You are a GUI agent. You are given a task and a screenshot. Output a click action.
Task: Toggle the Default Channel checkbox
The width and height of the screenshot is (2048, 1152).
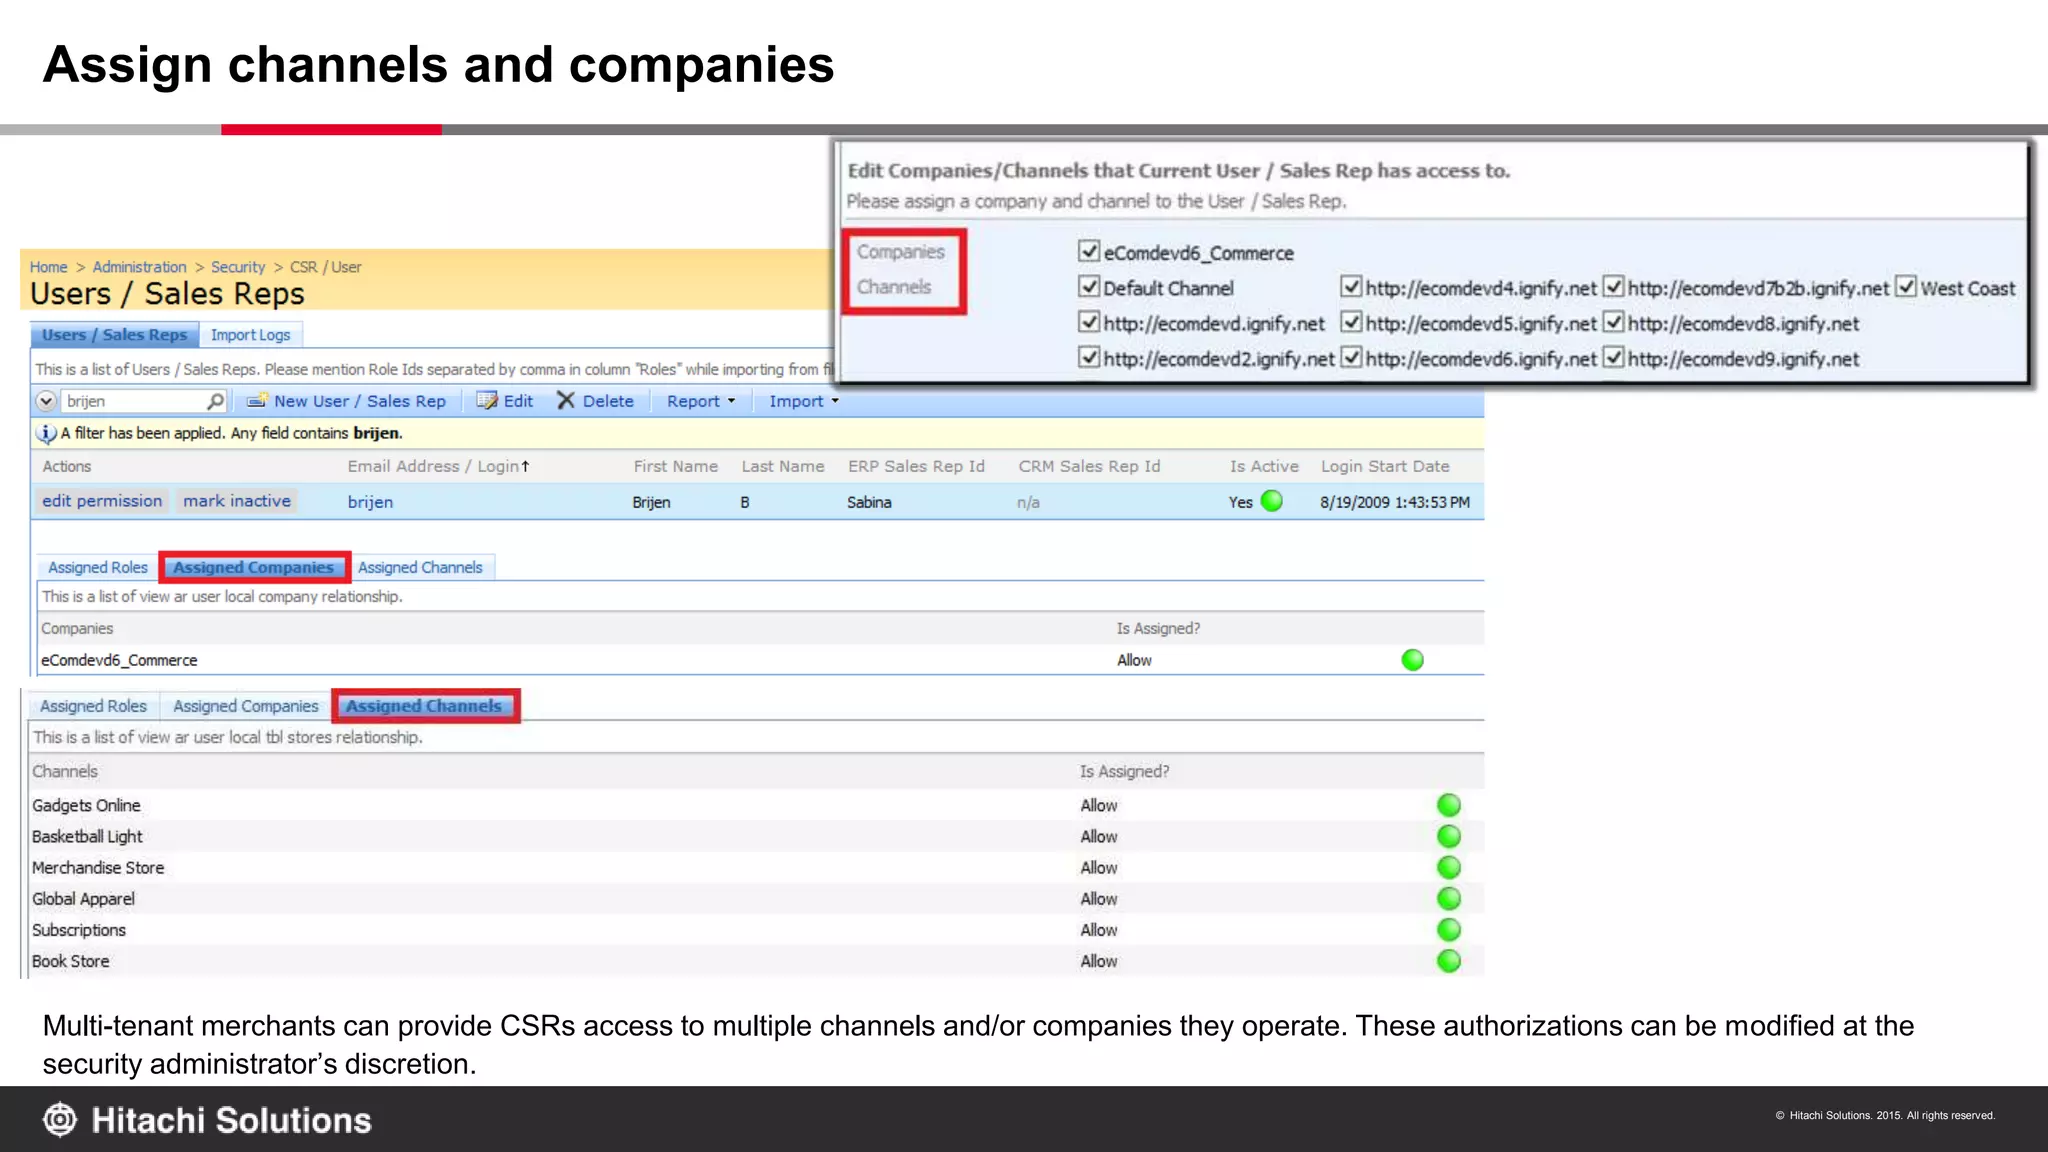point(1089,287)
